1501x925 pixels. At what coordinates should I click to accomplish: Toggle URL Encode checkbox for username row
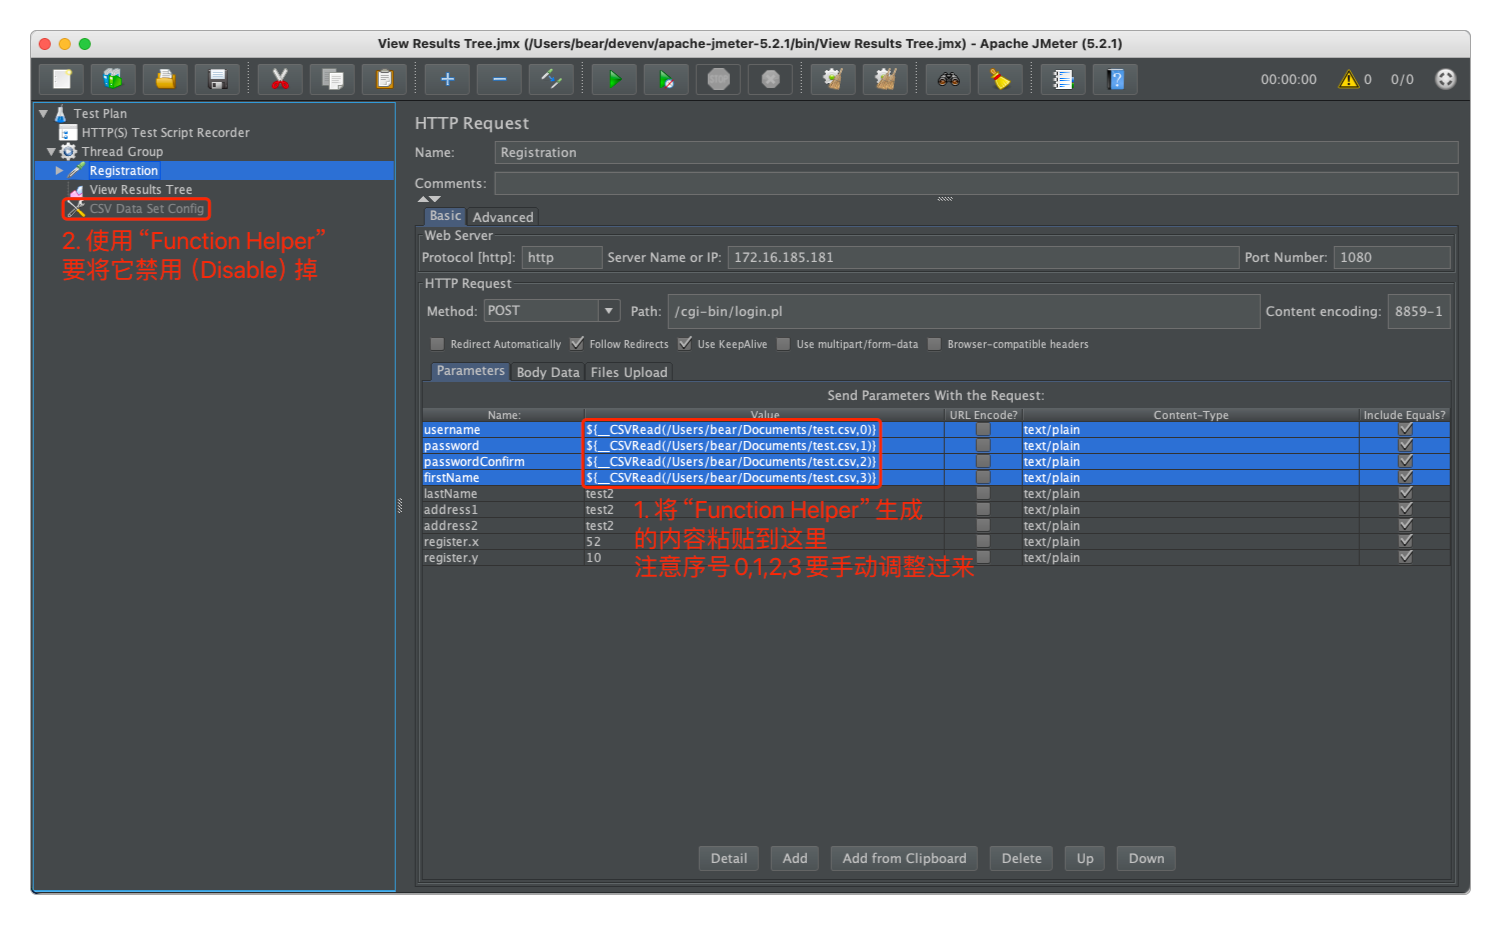tap(983, 429)
